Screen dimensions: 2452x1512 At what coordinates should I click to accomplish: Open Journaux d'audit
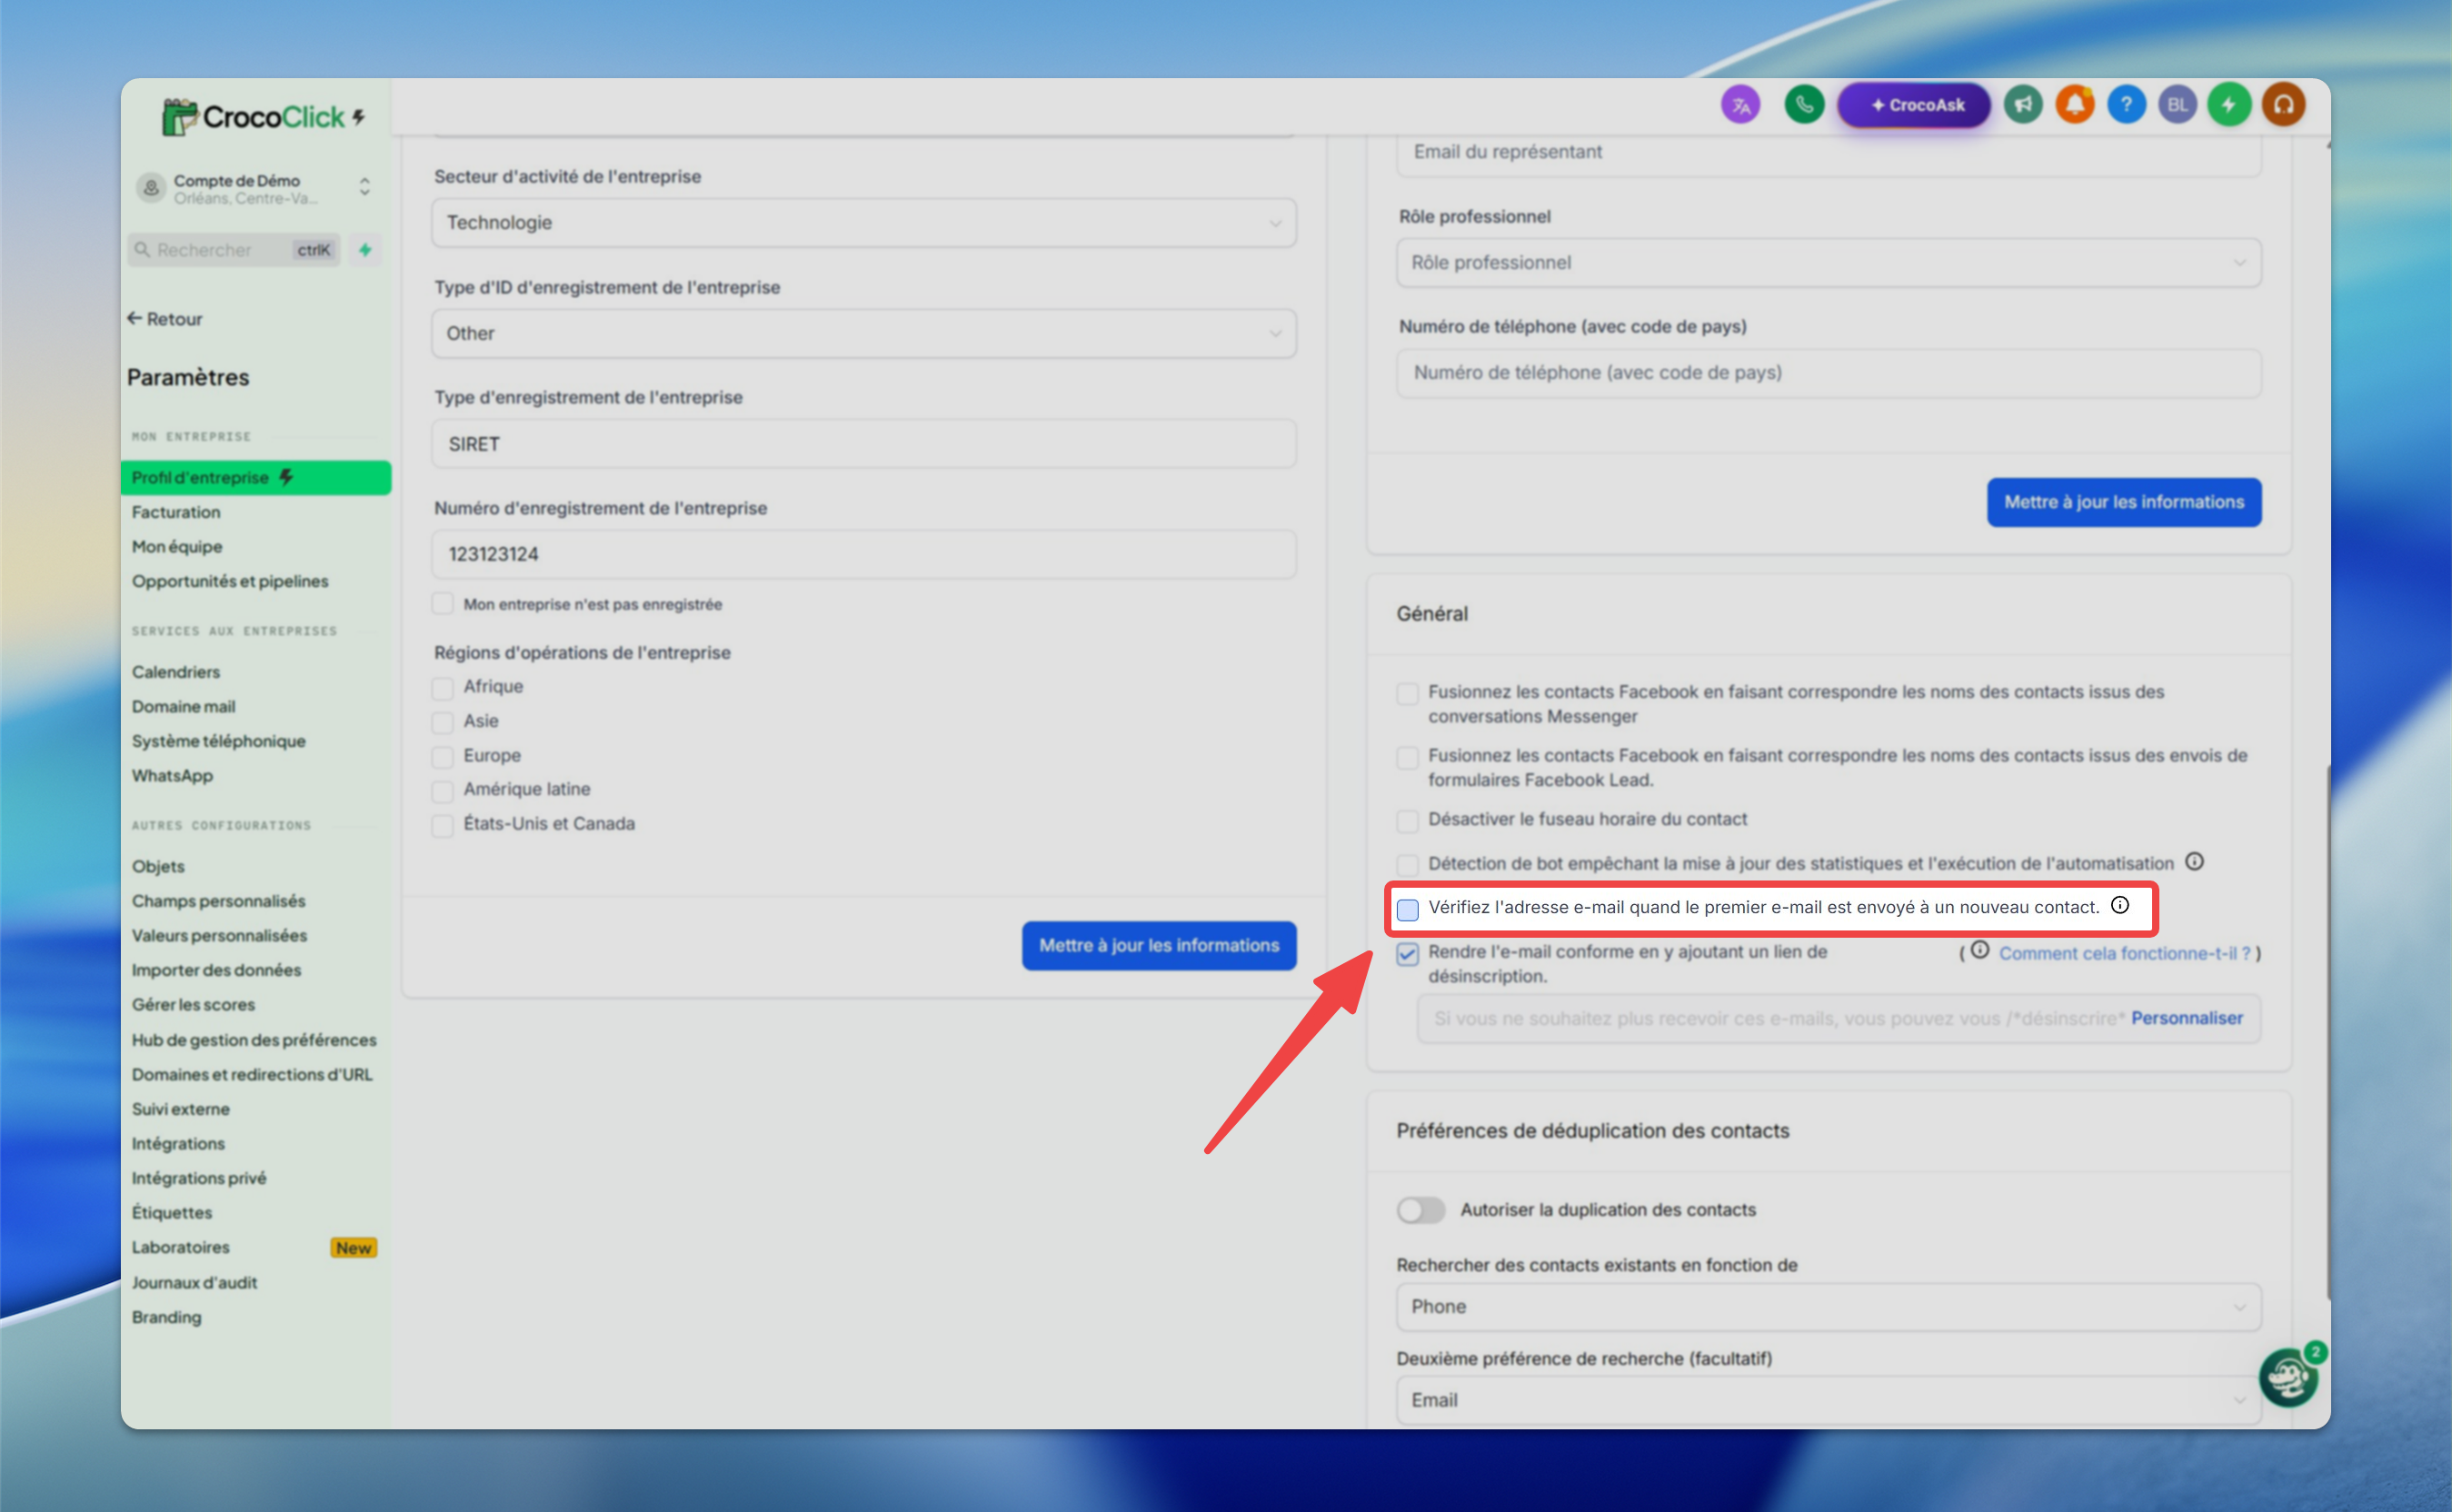coord(194,1283)
